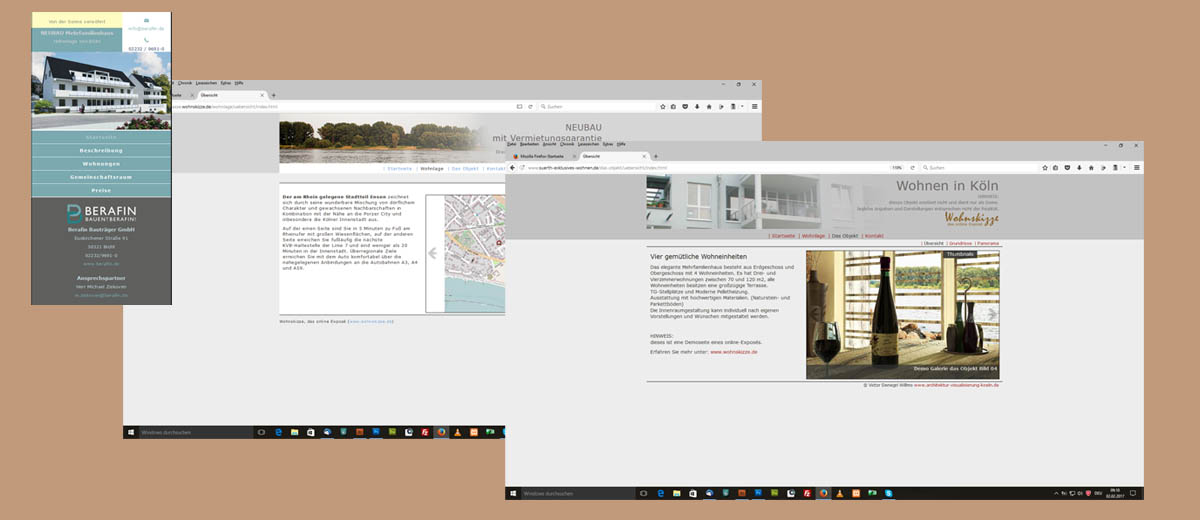1200x520 pixels.
Task: Open hamburger menu in front Firefox window
Action: pos(1137,167)
